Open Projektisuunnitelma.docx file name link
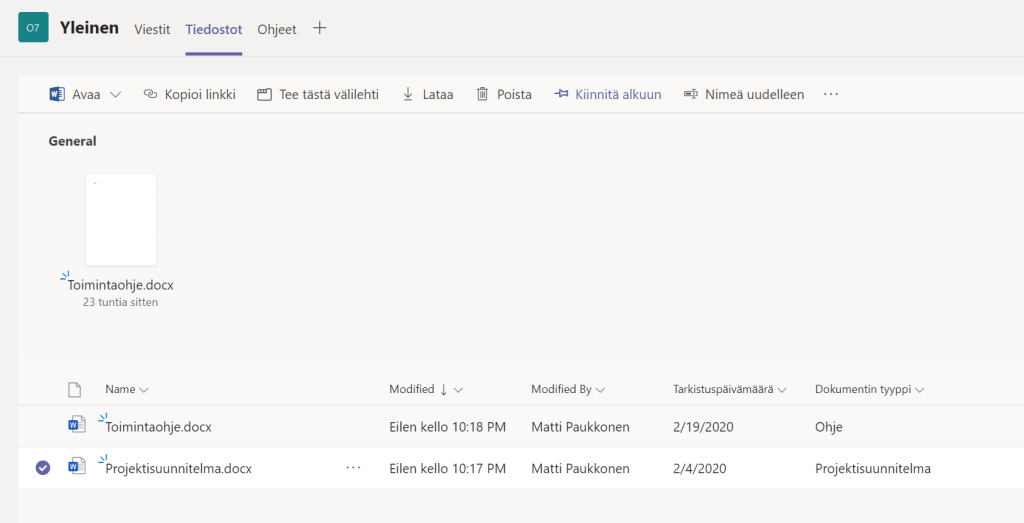This screenshot has height=523, width=1024. tap(178, 468)
